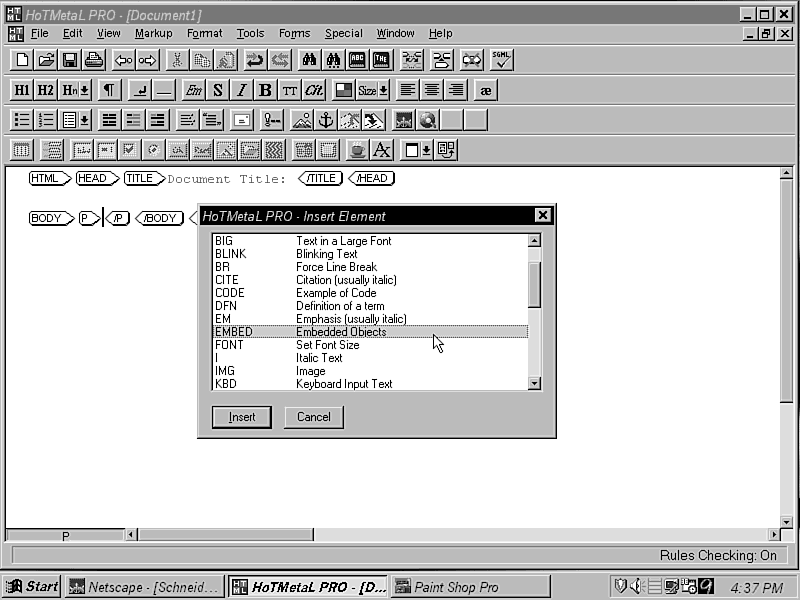The image size is (800, 600).
Task: Select FONT Set Font Size row
Action: (x=370, y=345)
